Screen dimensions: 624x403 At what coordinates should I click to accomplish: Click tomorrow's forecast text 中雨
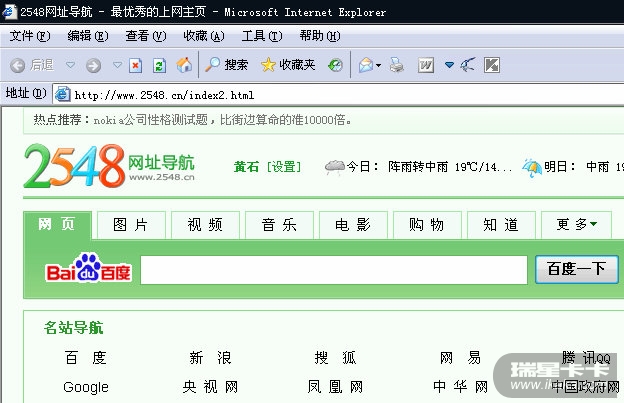pyautogui.click(x=598, y=167)
